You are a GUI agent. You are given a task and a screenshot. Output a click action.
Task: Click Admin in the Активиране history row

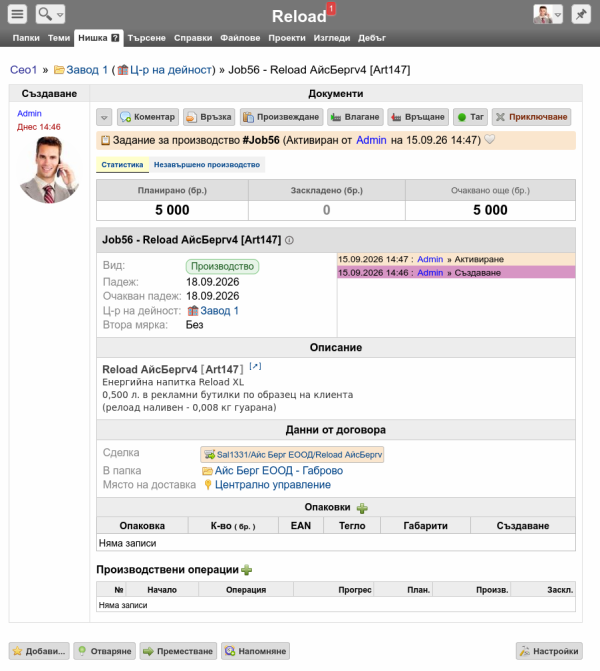430,259
